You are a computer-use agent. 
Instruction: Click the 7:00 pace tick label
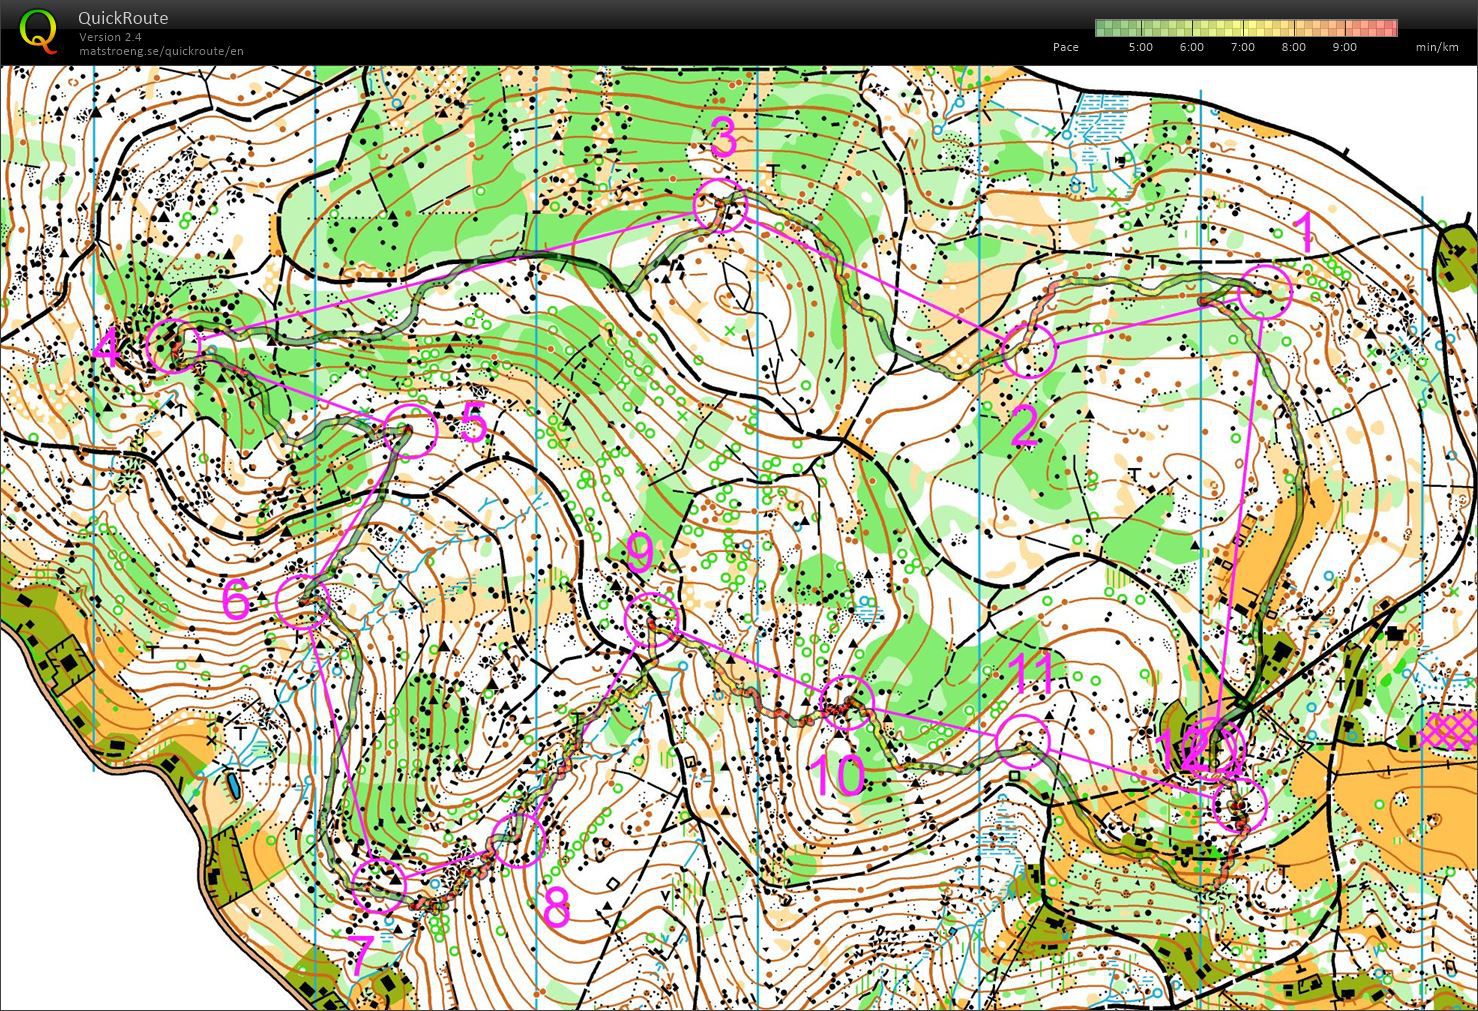(x=1242, y=47)
